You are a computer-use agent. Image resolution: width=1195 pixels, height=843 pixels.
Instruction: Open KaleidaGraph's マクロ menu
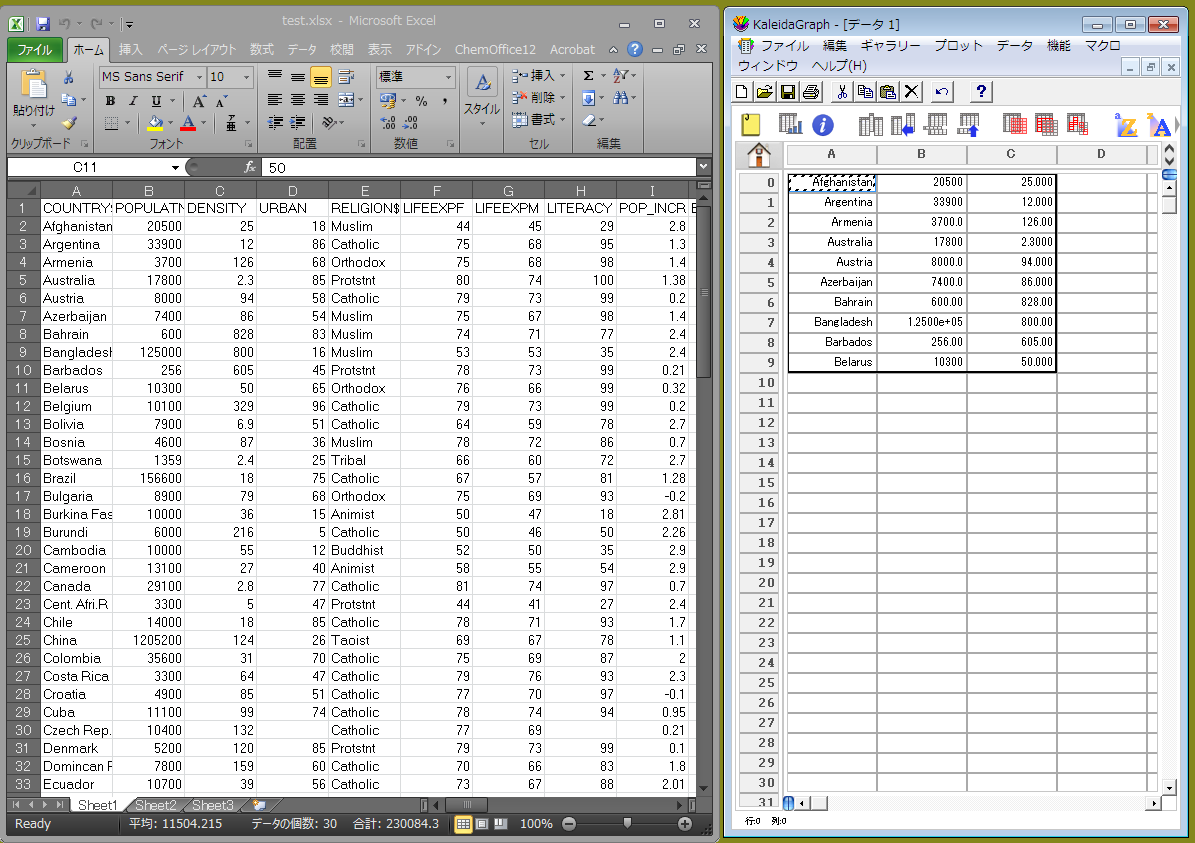click(1102, 46)
